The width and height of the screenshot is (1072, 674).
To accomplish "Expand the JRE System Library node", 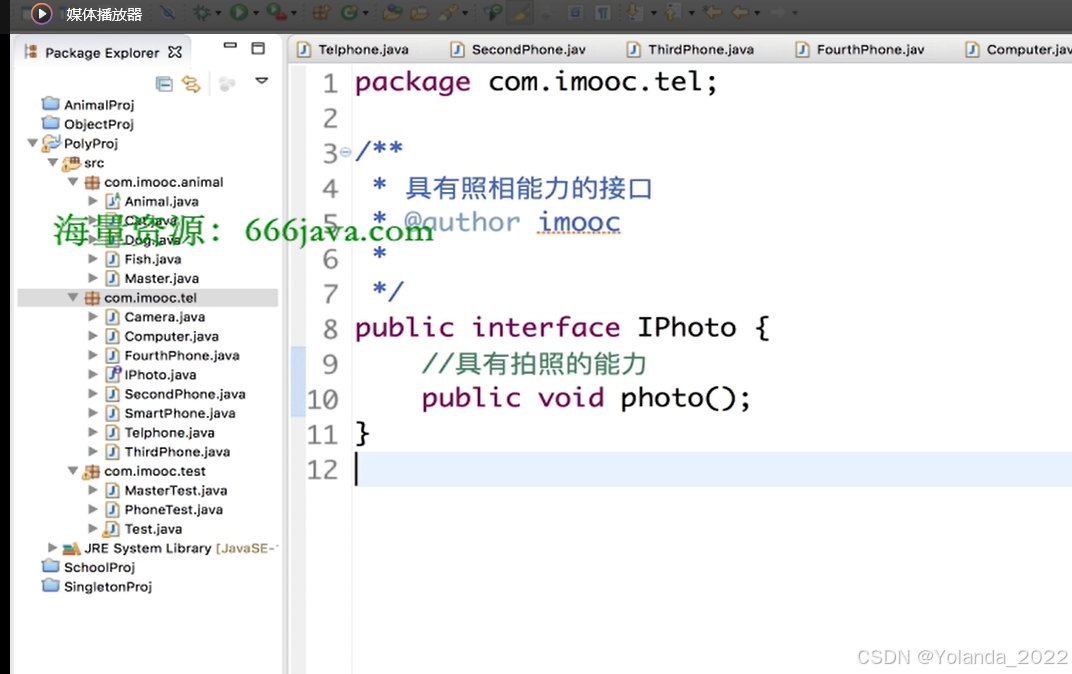I will pos(53,548).
